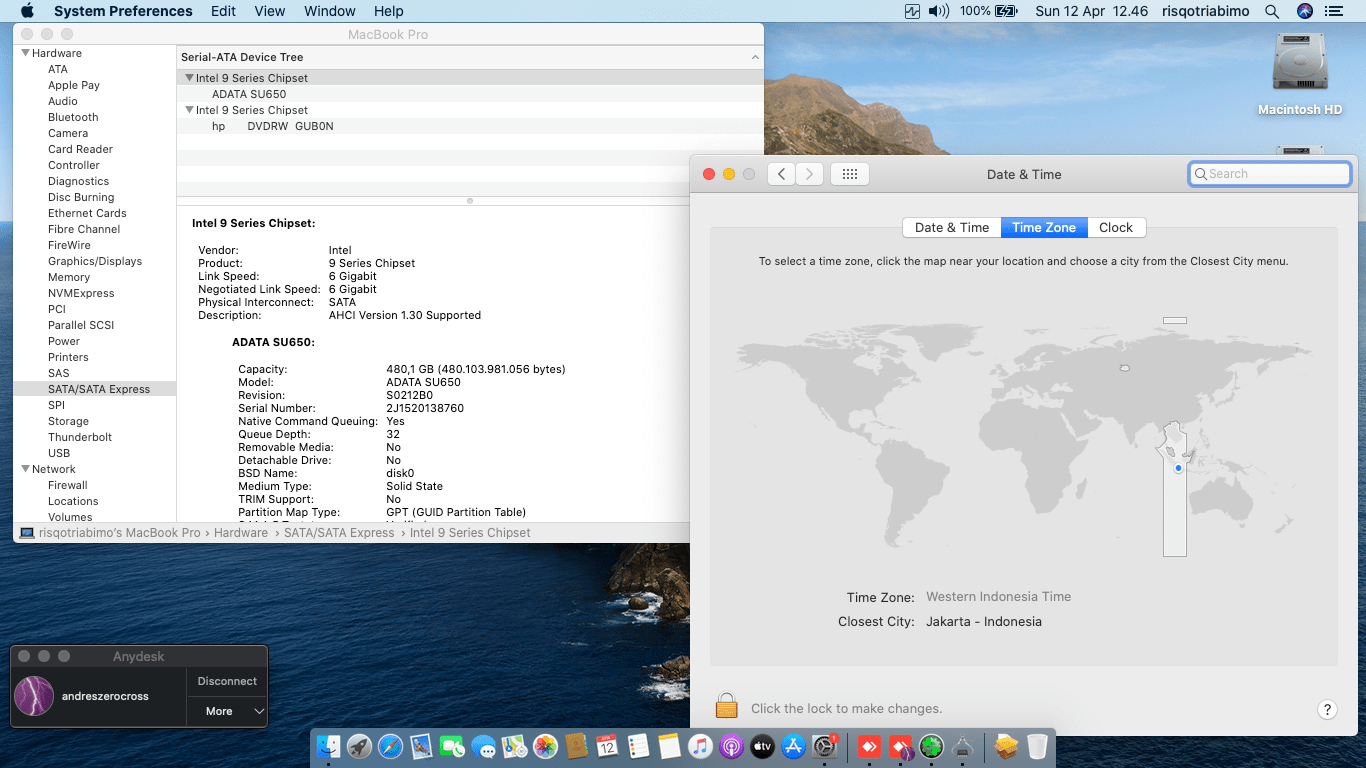Collapse the Intel 9 Series Chipset containing hp DVDRW
1366x768 pixels.
tap(189, 110)
